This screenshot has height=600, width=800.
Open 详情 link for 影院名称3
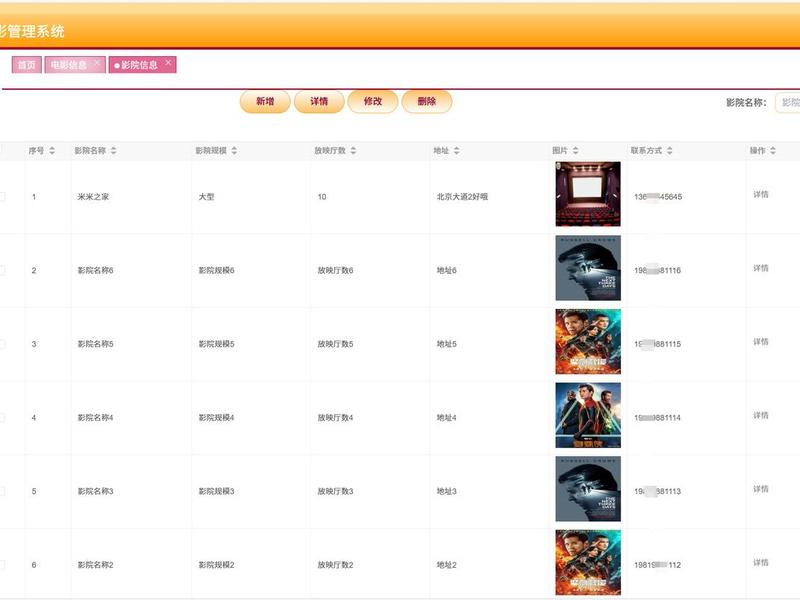click(761, 489)
